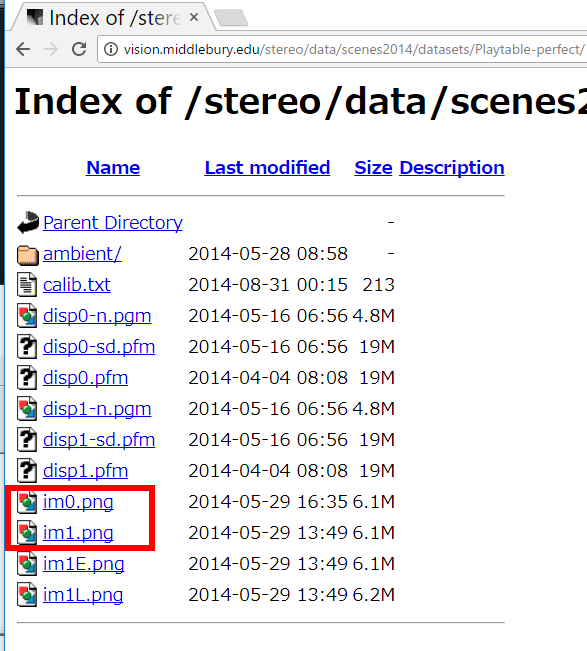Screen dimensions: 587x651
Task: Click the im1L.png size value '6.2M'
Action: point(374,595)
